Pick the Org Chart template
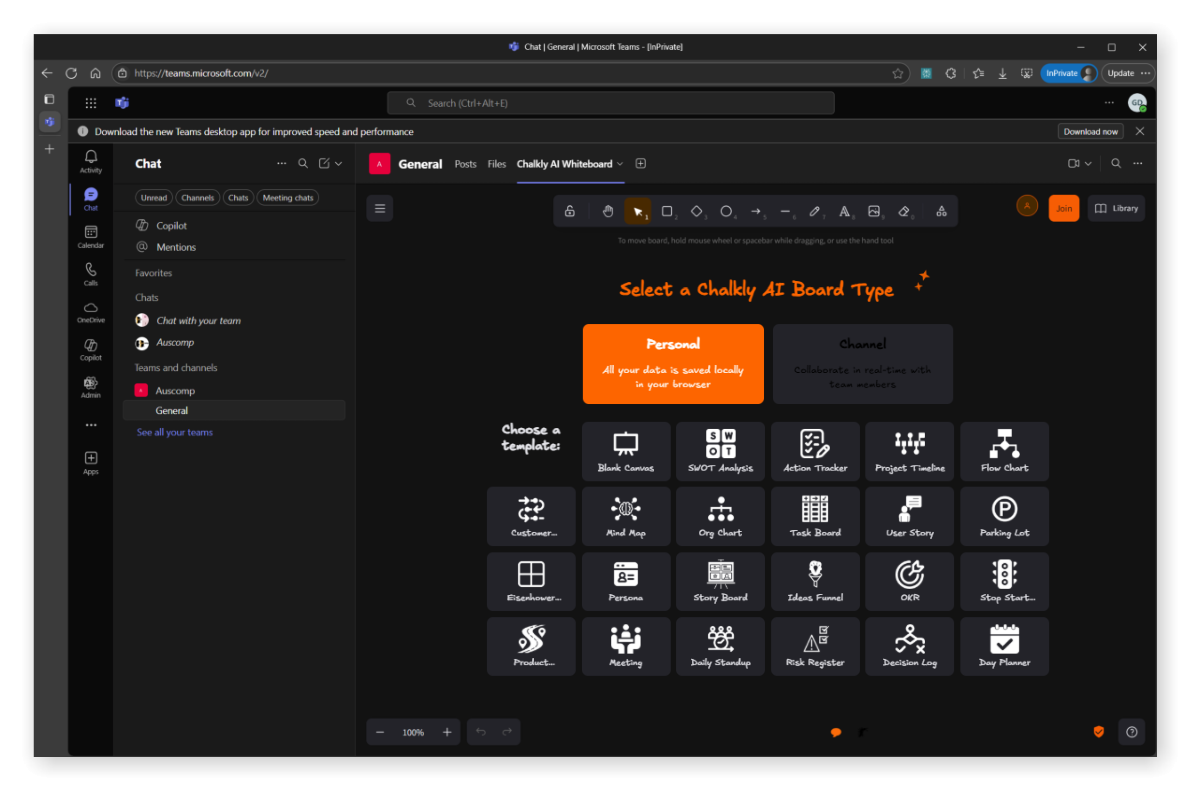Viewport: 1200px width, 800px height. (721, 517)
